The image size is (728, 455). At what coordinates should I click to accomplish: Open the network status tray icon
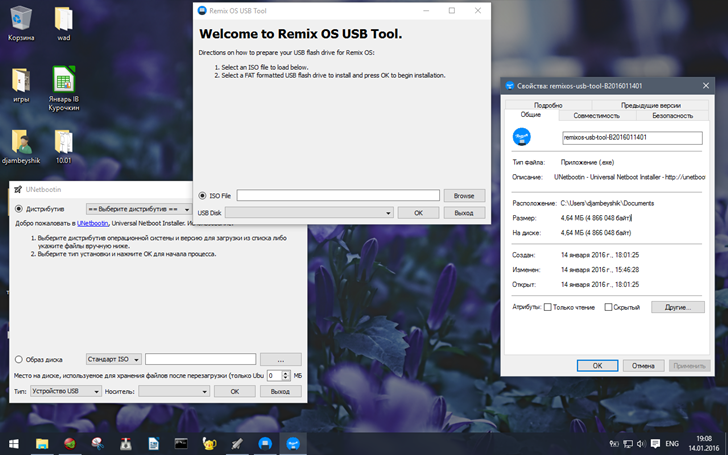(x=628, y=444)
